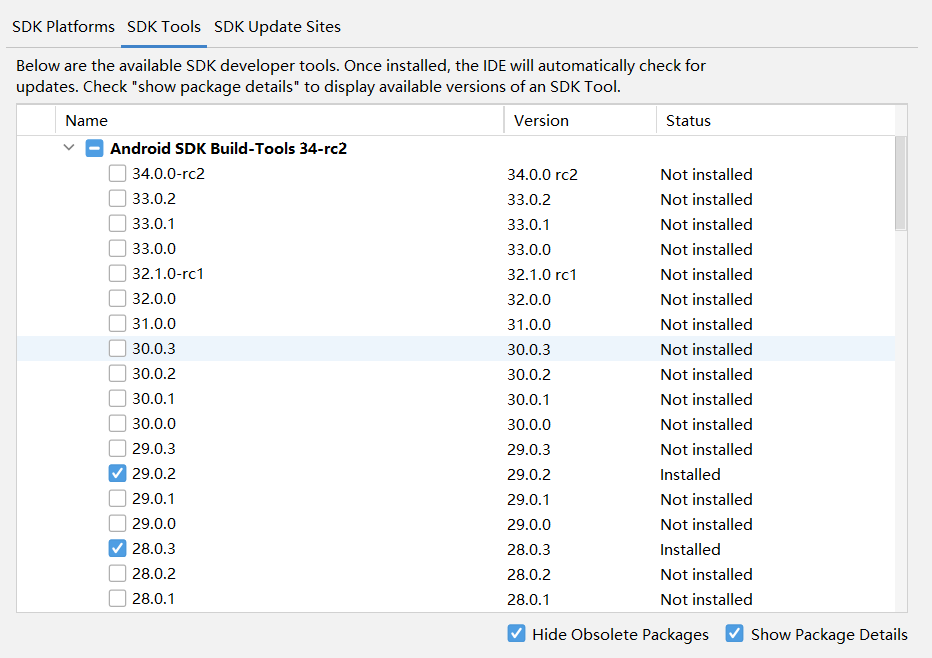Disable Show Package Details option
The height and width of the screenshot is (658, 932).
click(735, 634)
